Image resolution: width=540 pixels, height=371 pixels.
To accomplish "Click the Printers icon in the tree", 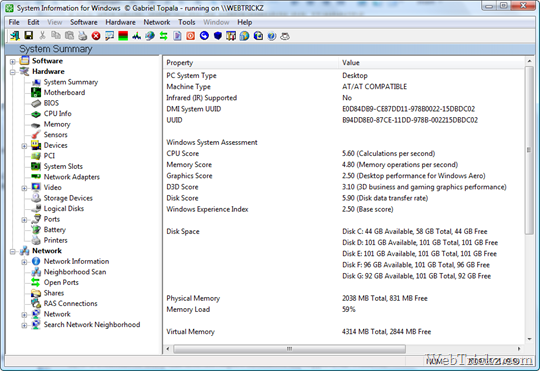I will [36, 240].
